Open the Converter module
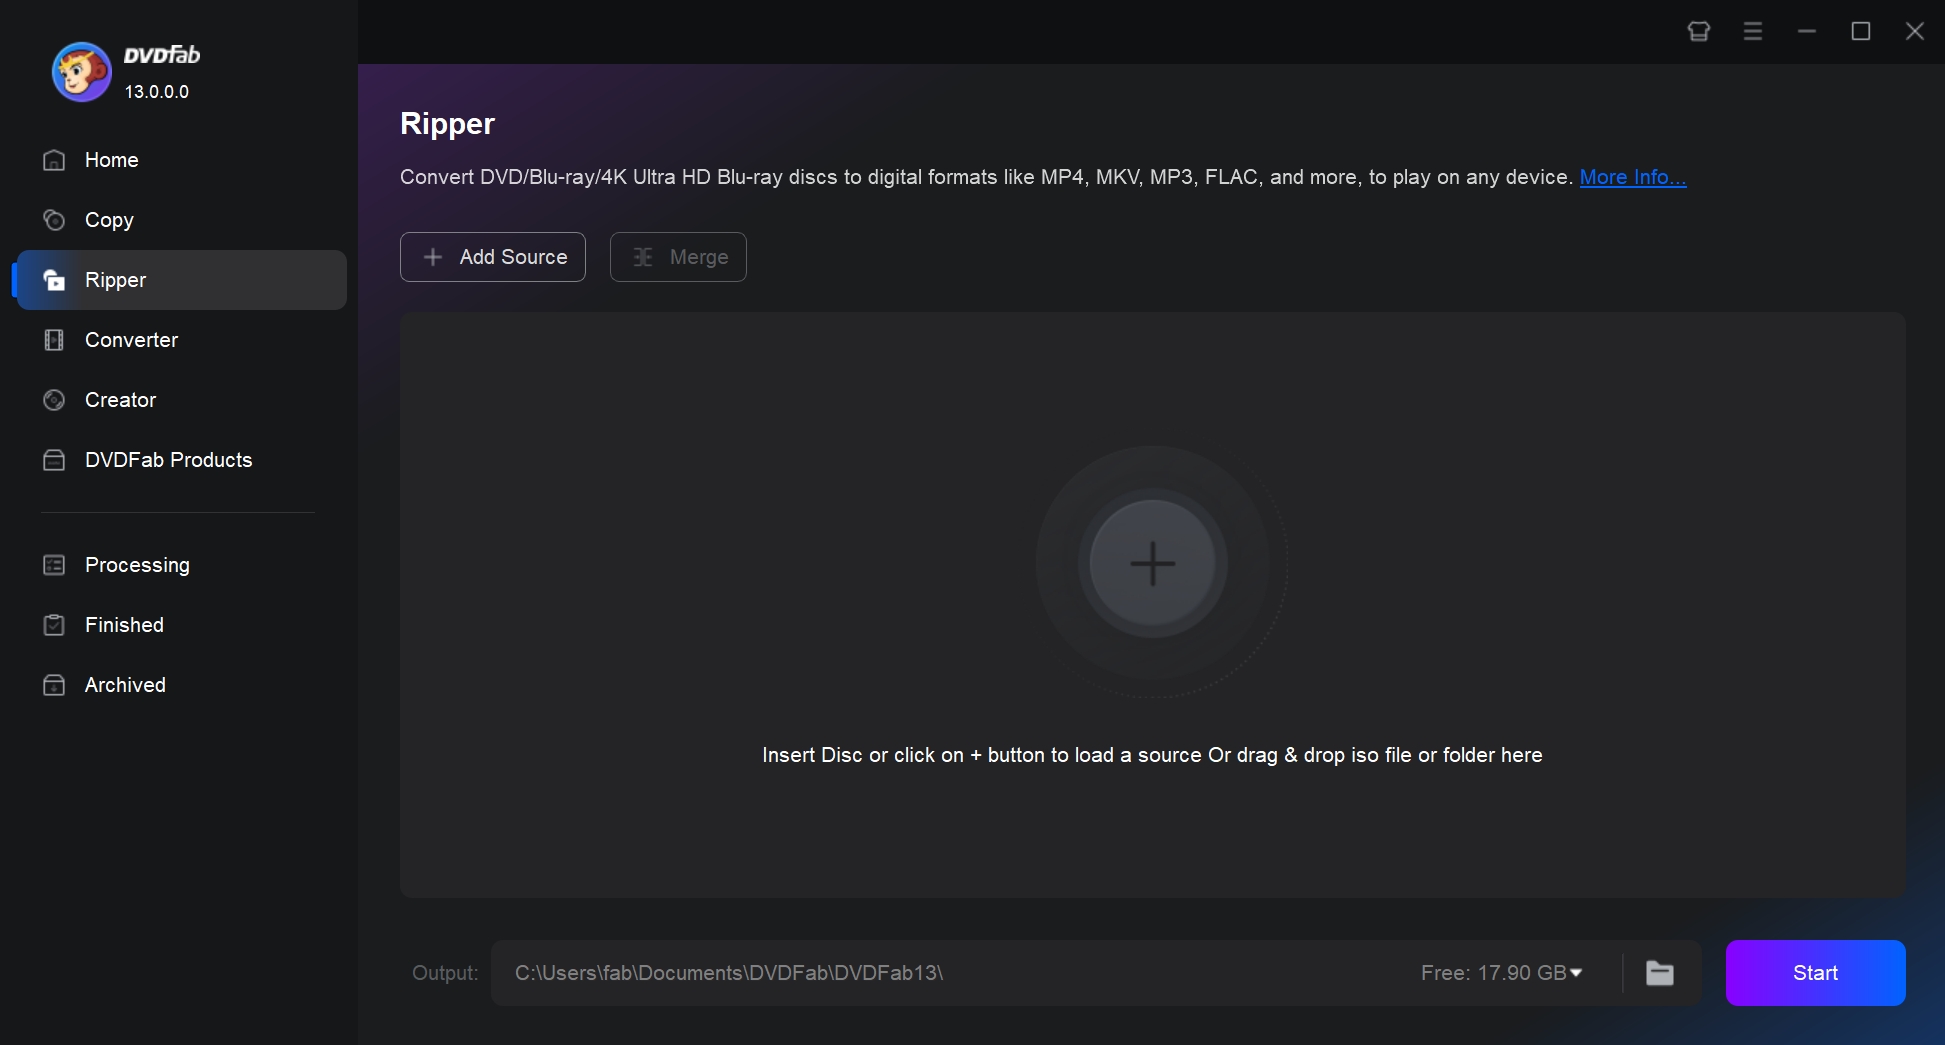 [130, 340]
